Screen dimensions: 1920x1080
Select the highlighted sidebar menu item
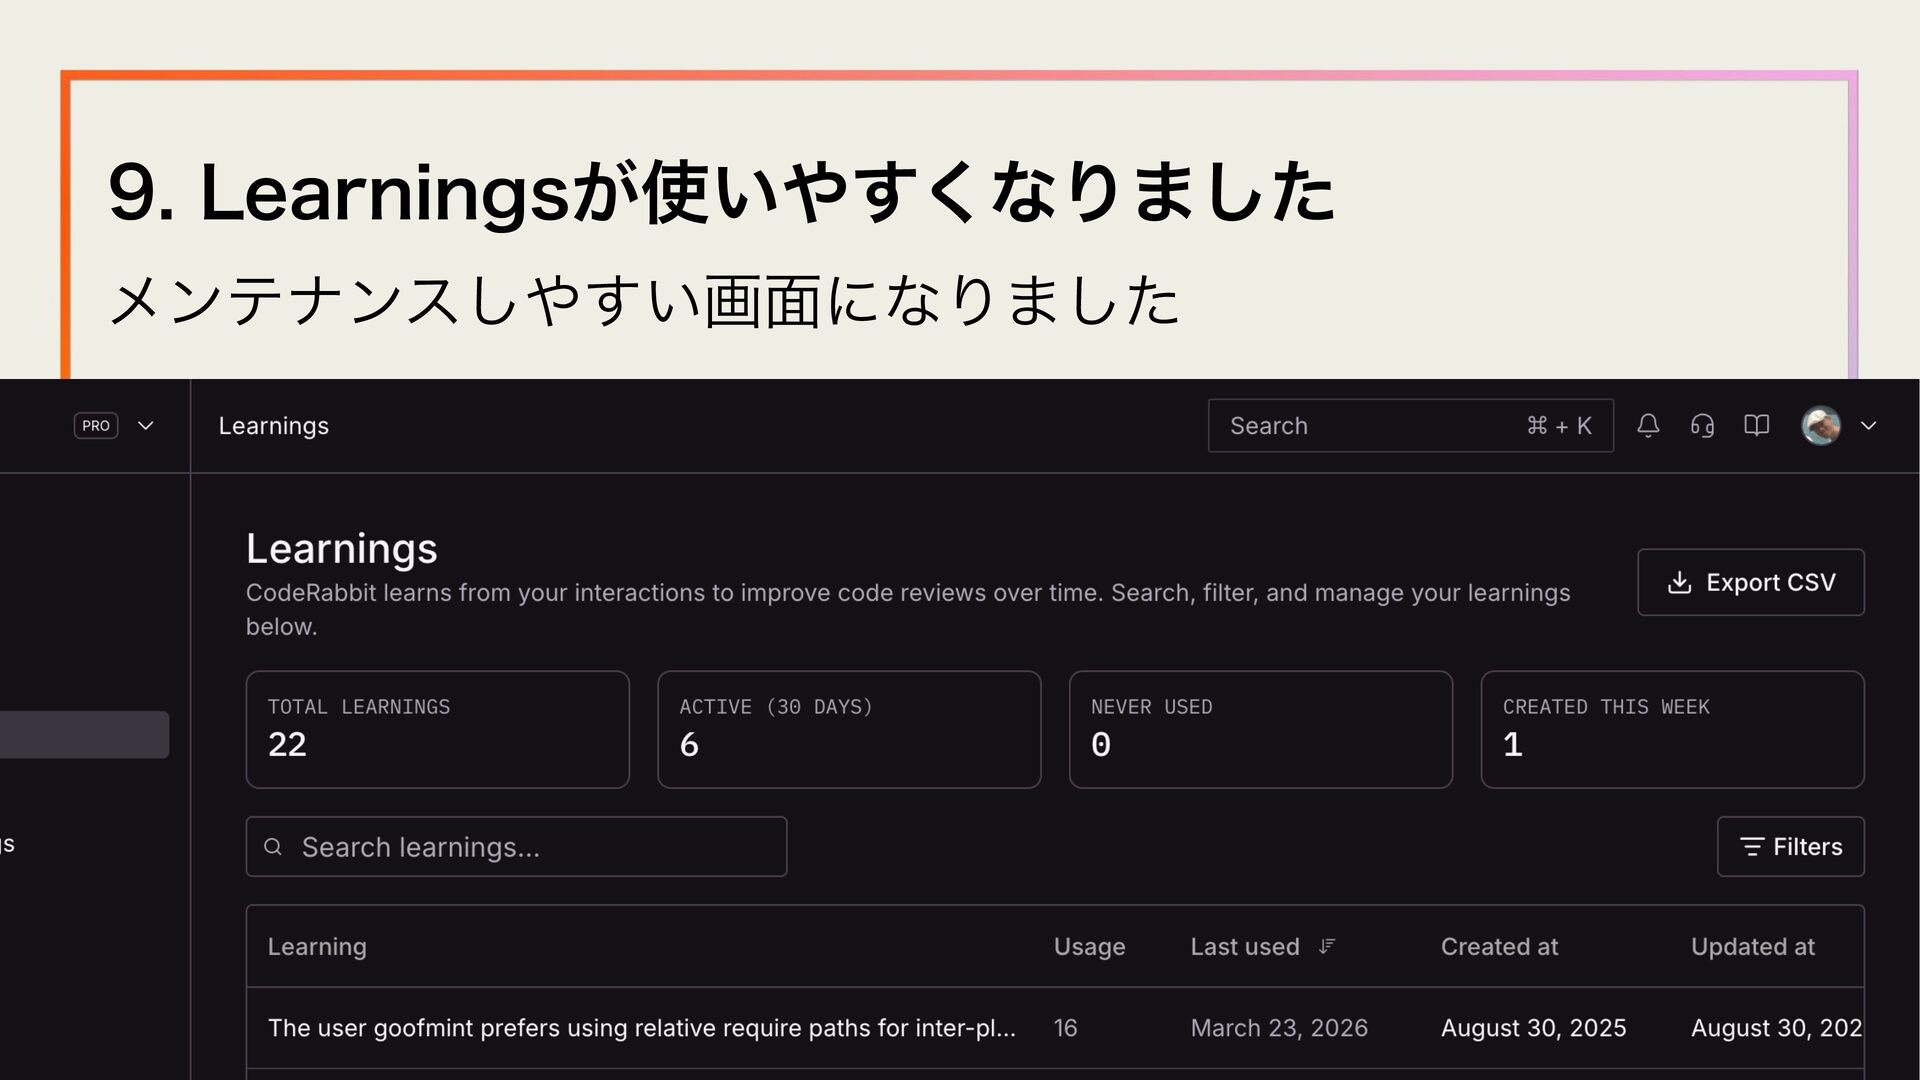pyautogui.click(x=84, y=735)
